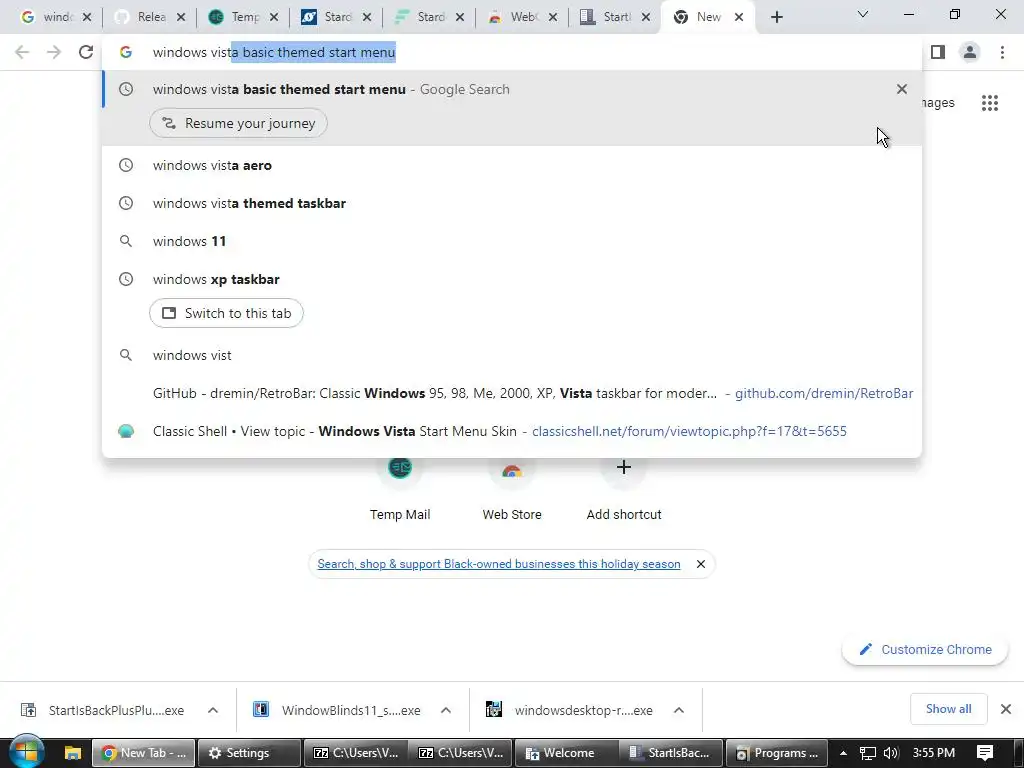Open the side panel icon
The height and width of the screenshot is (768, 1024).
click(x=938, y=52)
